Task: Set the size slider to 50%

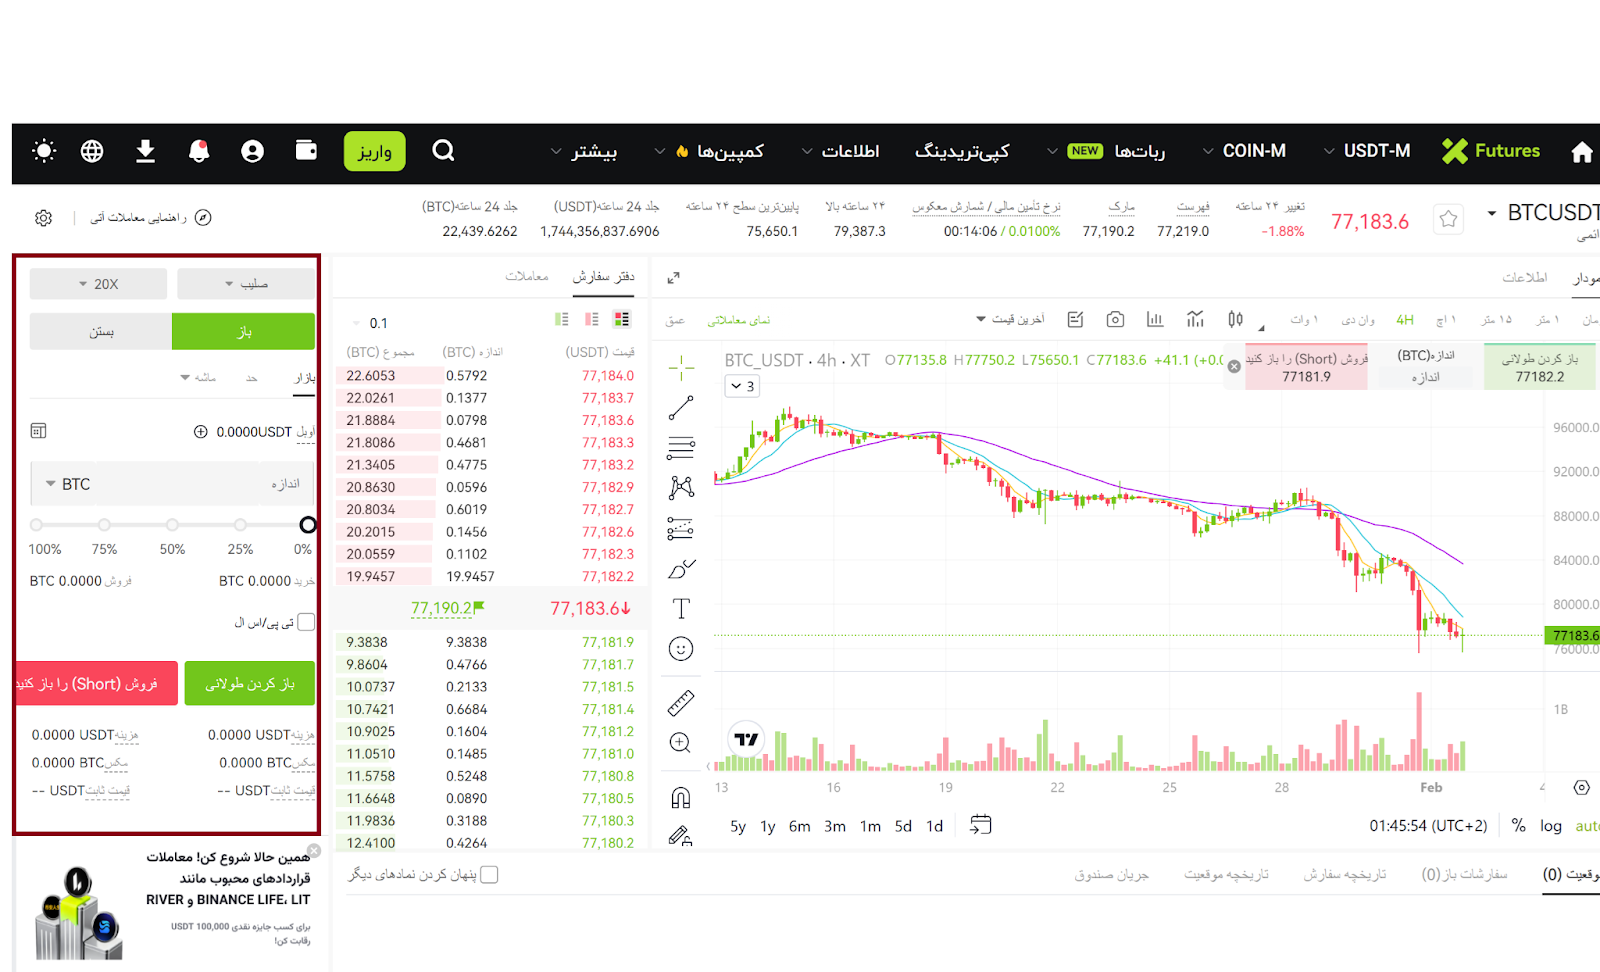Action: tap(172, 525)
